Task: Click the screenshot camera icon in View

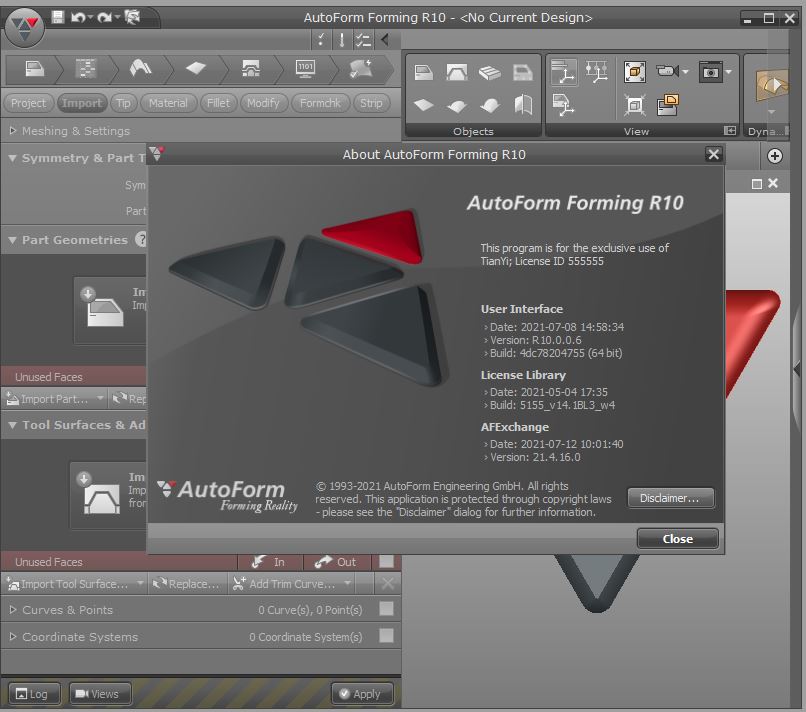Action: [x=711, y=72]
